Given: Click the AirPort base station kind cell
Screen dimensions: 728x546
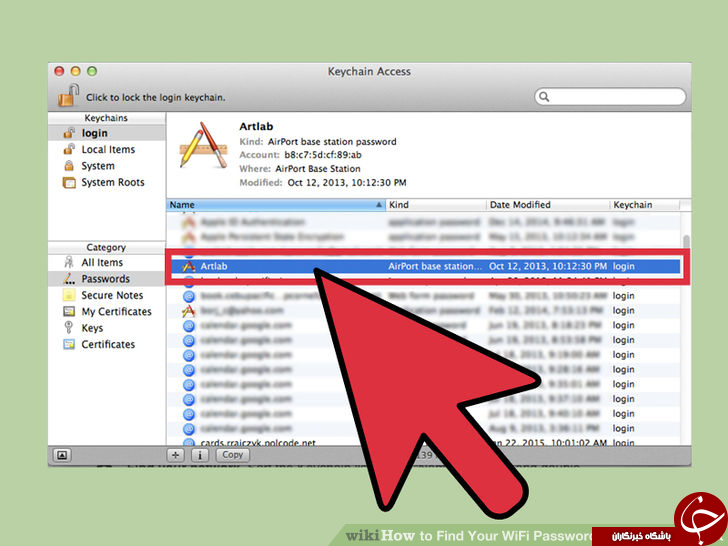Looking at the screenshot, I should [x=435, y=266].
